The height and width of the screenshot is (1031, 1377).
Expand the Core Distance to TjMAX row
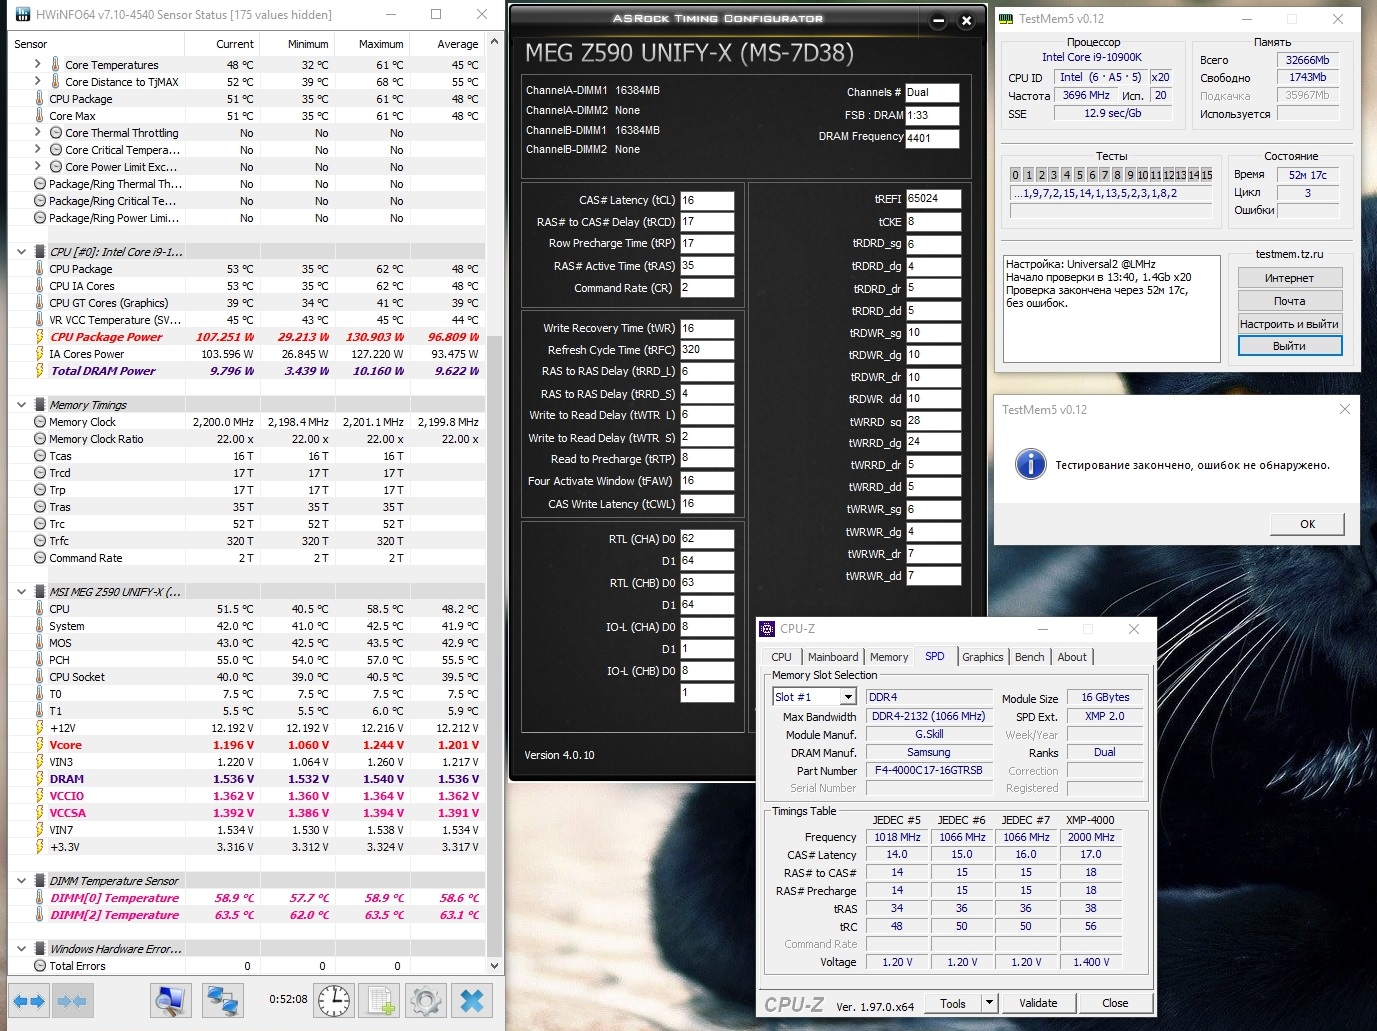click(x=38, y=82)
